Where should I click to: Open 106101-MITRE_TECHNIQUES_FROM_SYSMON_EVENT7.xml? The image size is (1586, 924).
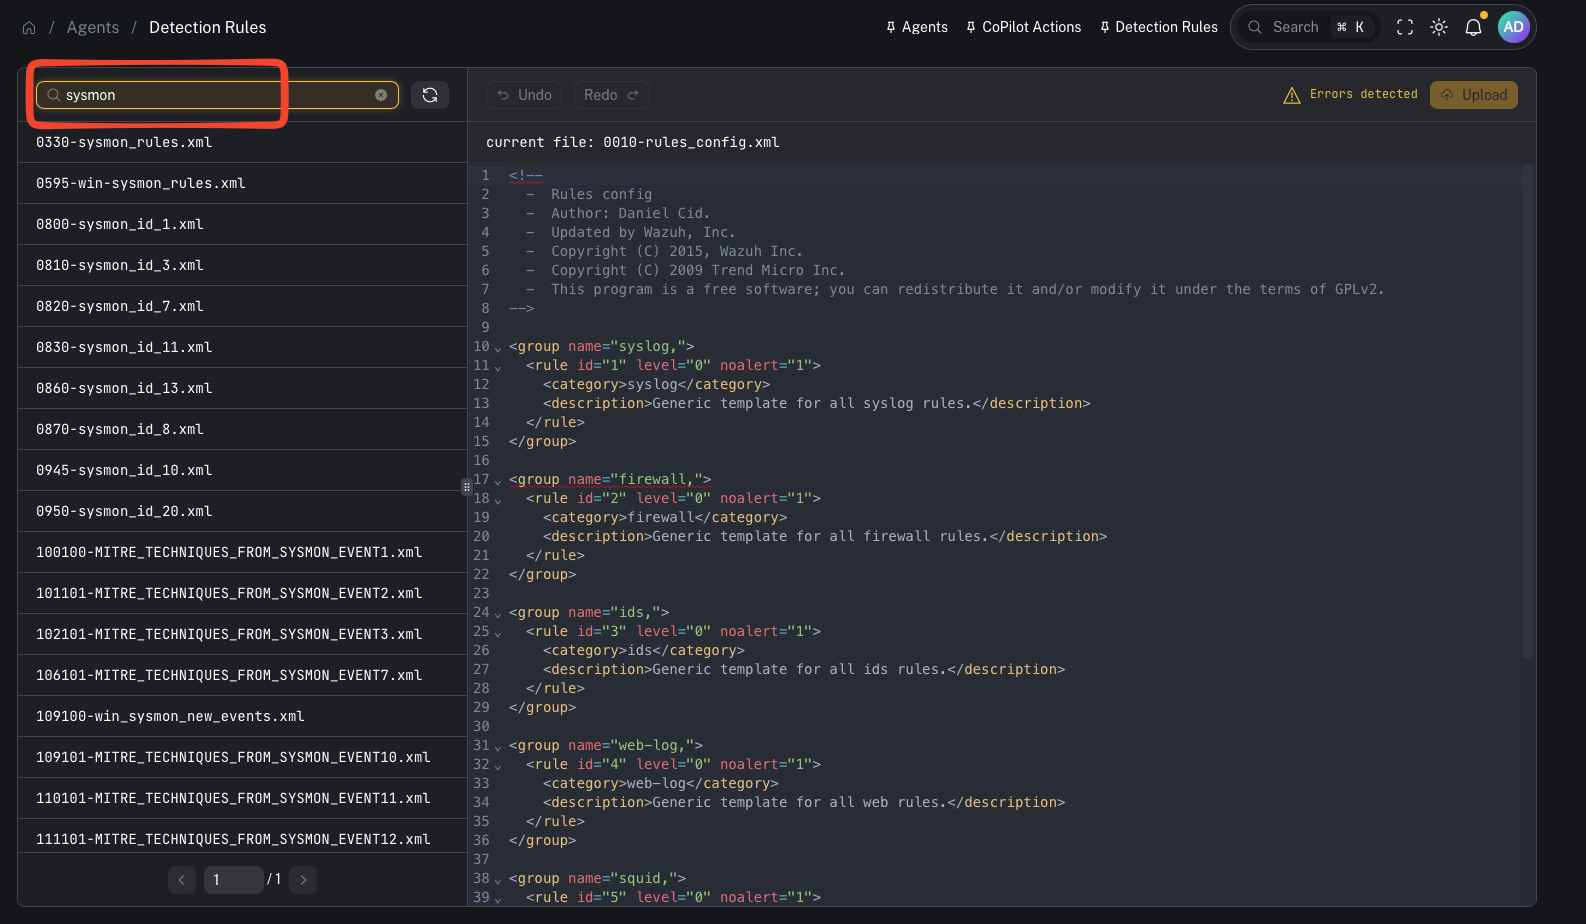pyautogui.click(x=242, y=675)
